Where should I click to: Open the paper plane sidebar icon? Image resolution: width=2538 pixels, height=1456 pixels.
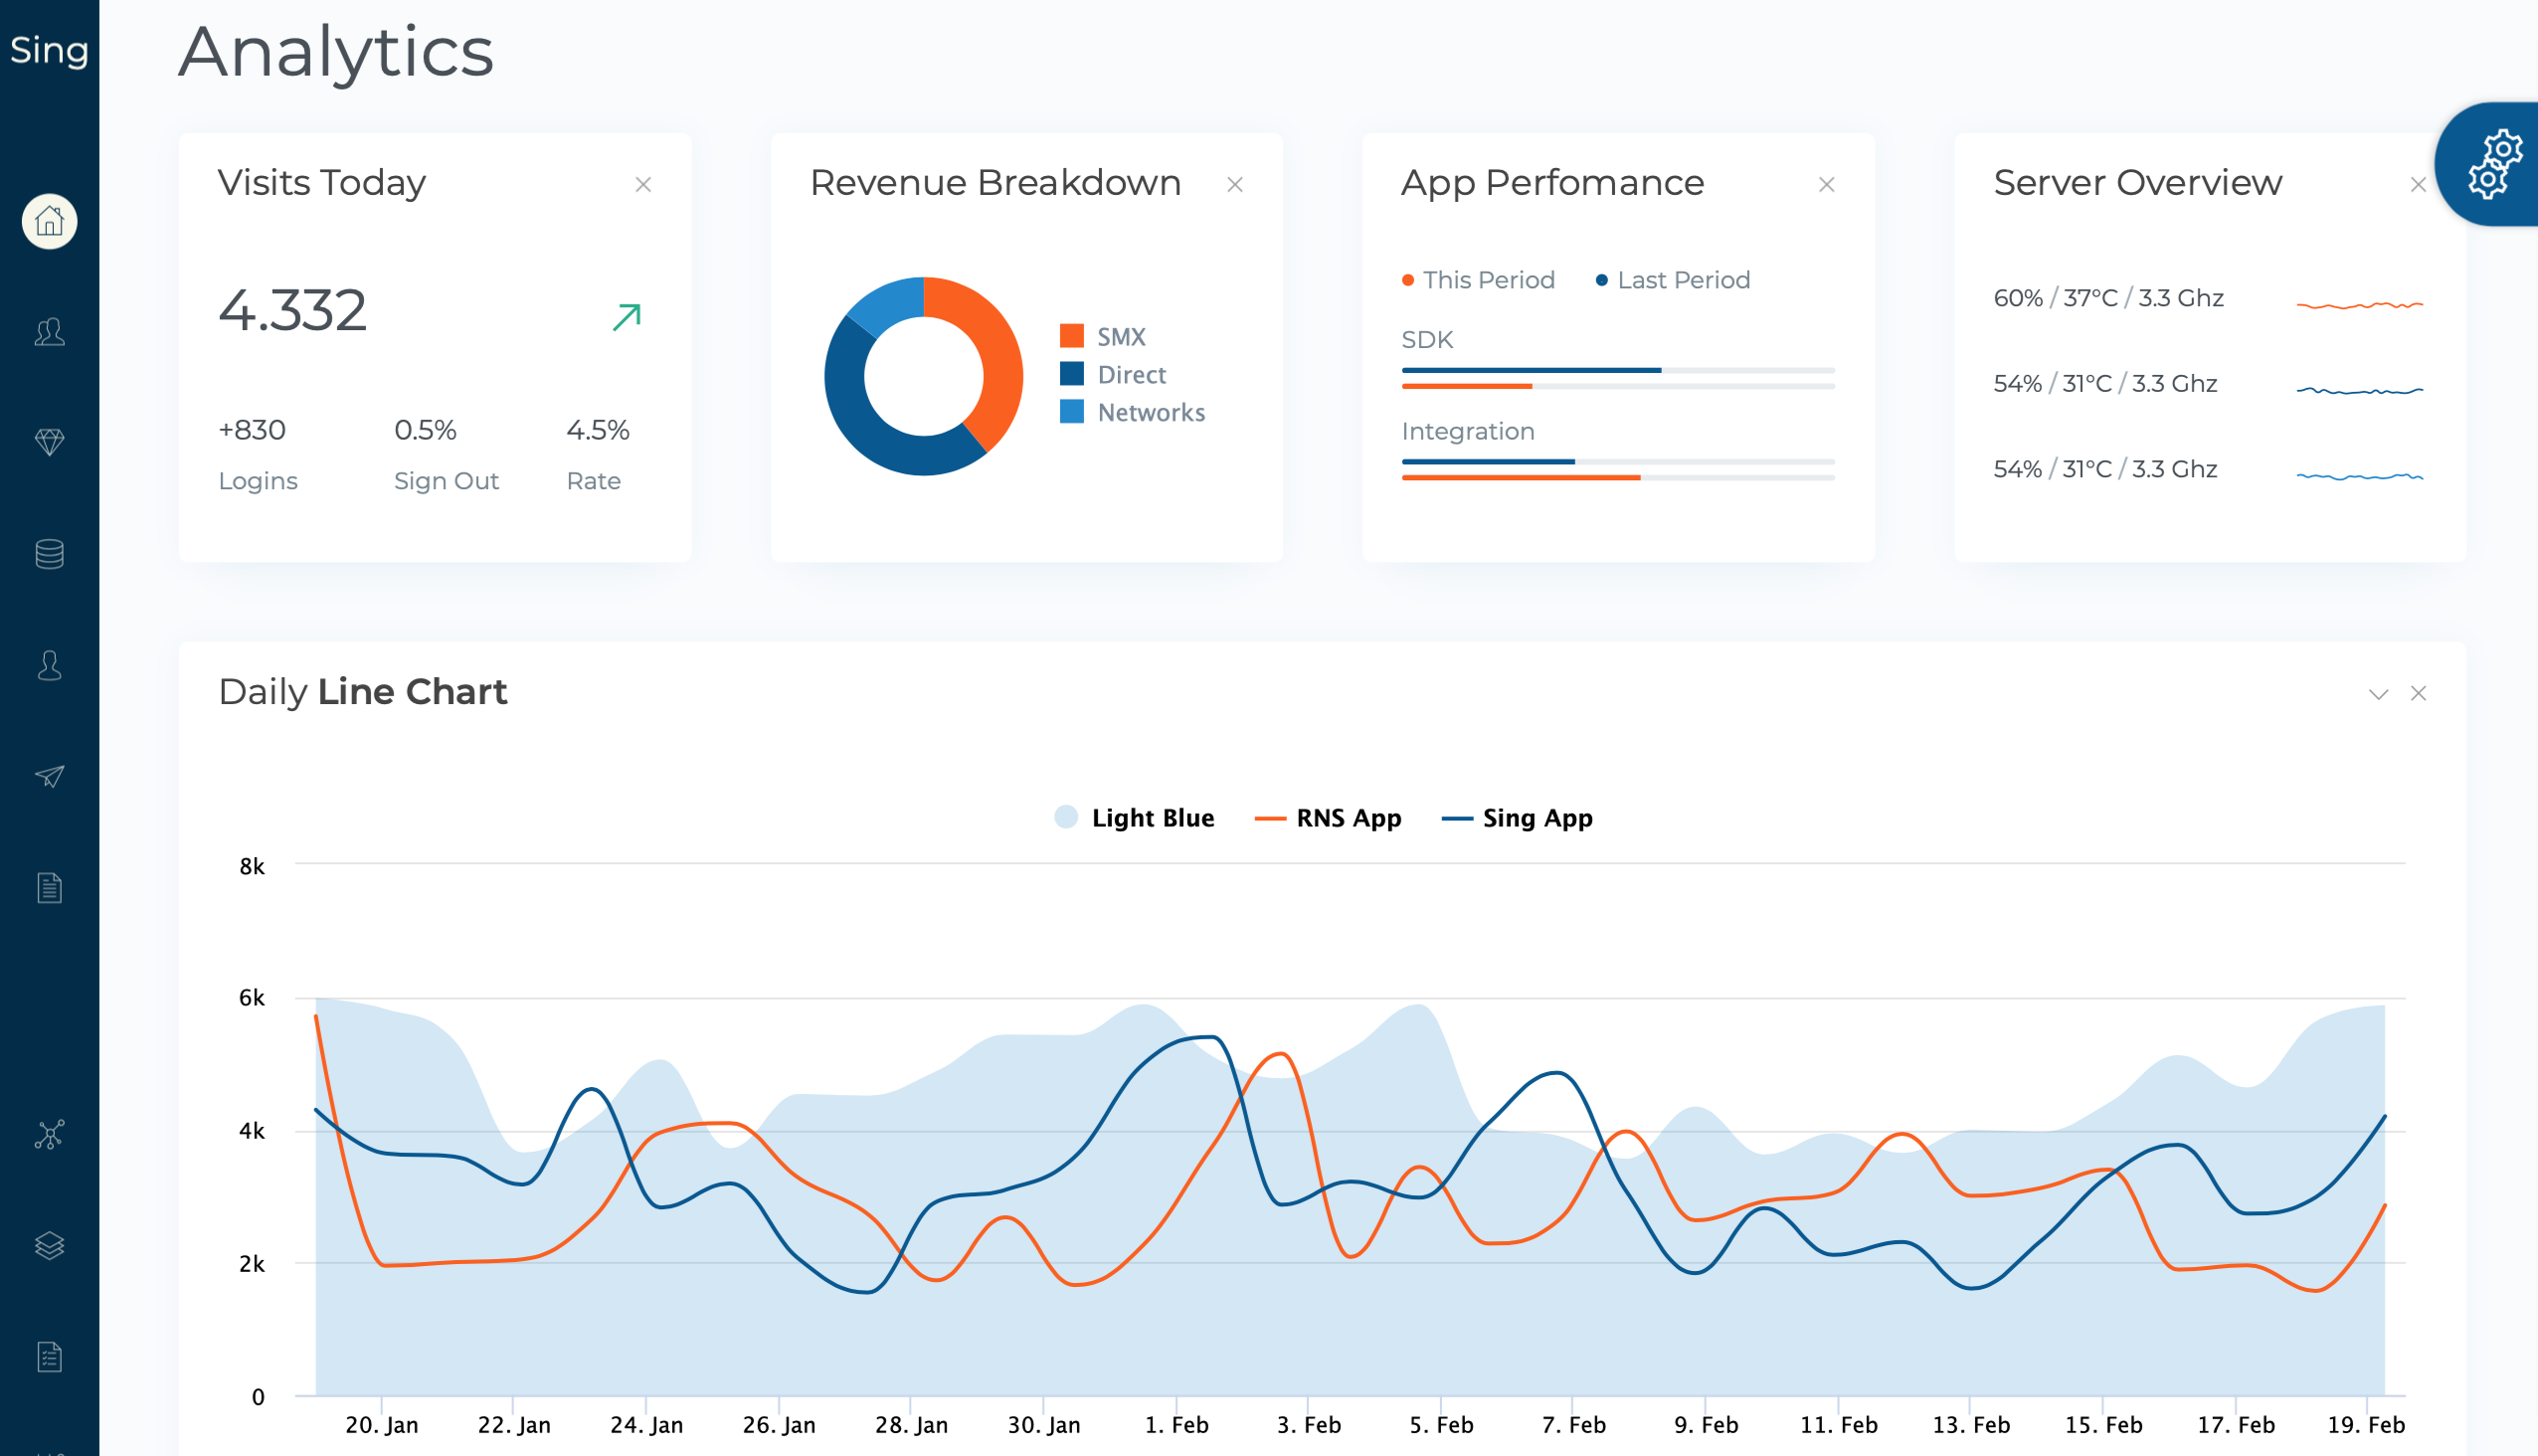point(49,776)
